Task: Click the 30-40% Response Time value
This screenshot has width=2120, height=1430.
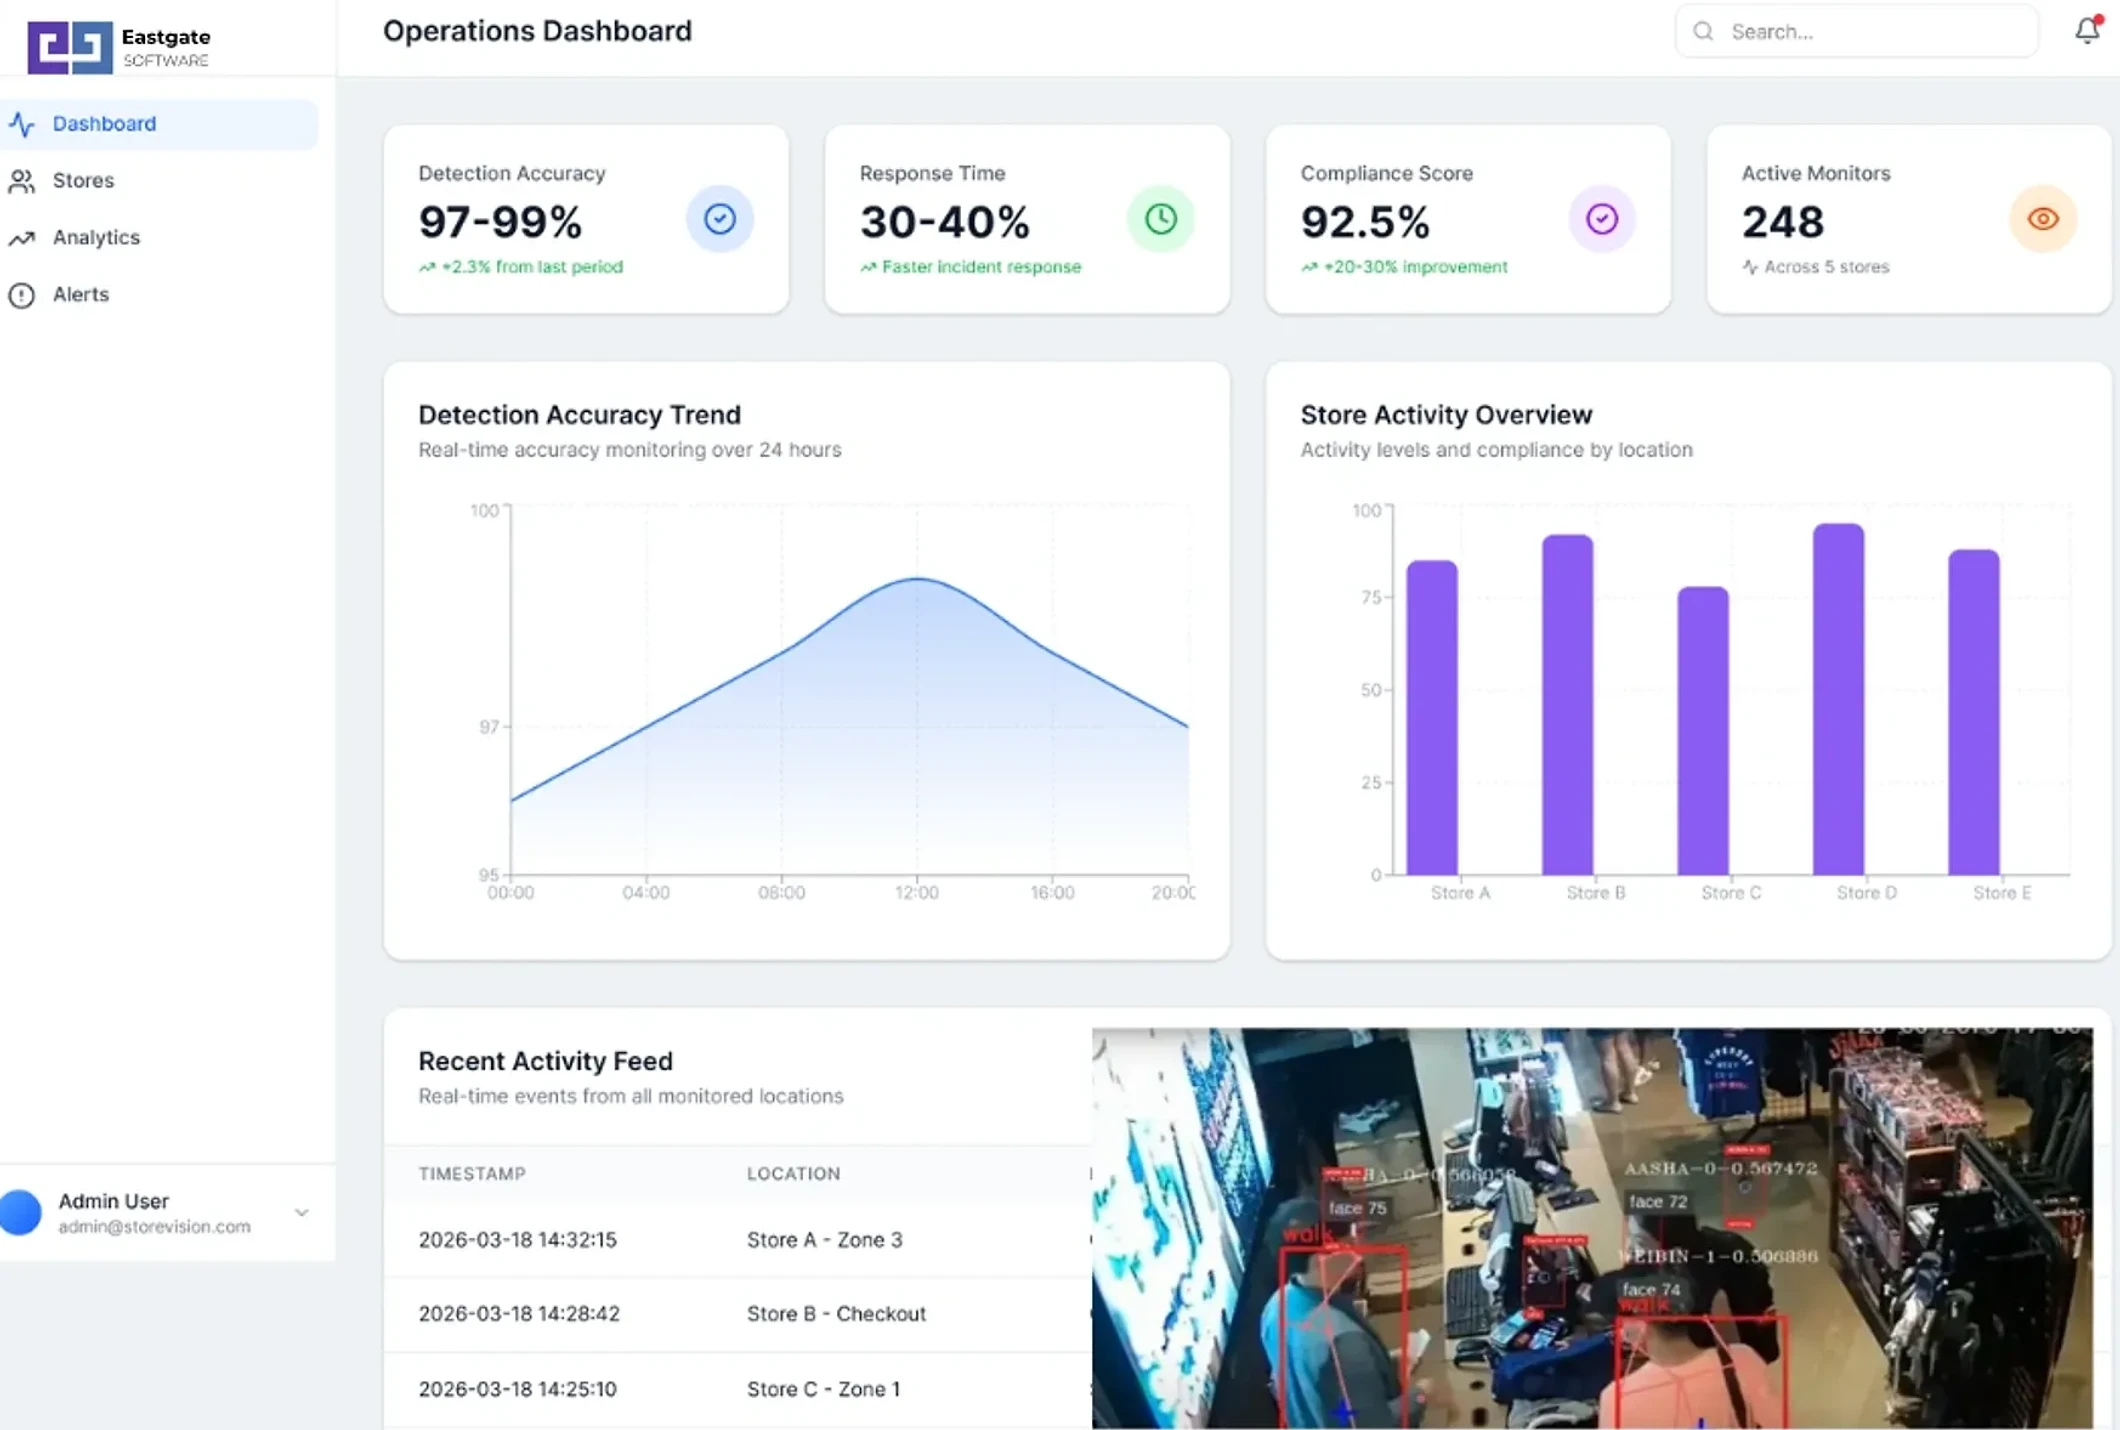Action: coord(945,222)
